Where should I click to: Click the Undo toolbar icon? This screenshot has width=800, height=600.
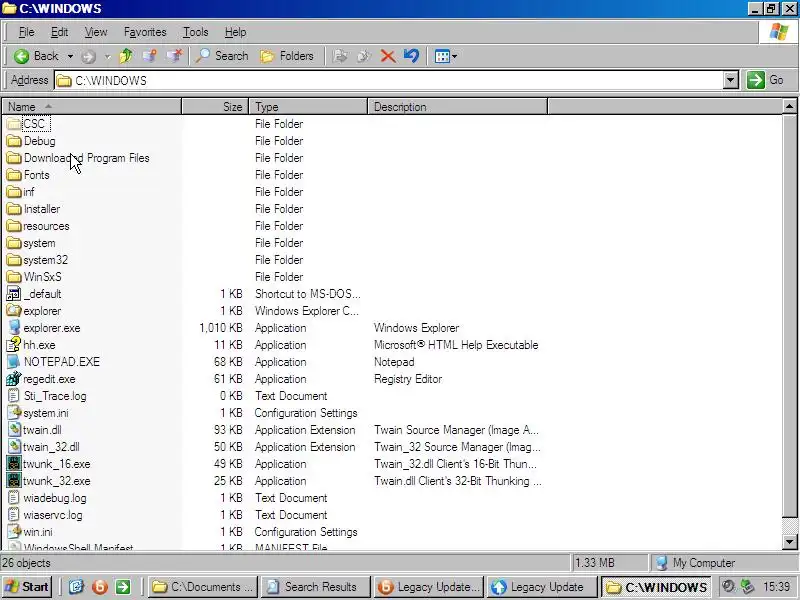[x=411, y=56]
